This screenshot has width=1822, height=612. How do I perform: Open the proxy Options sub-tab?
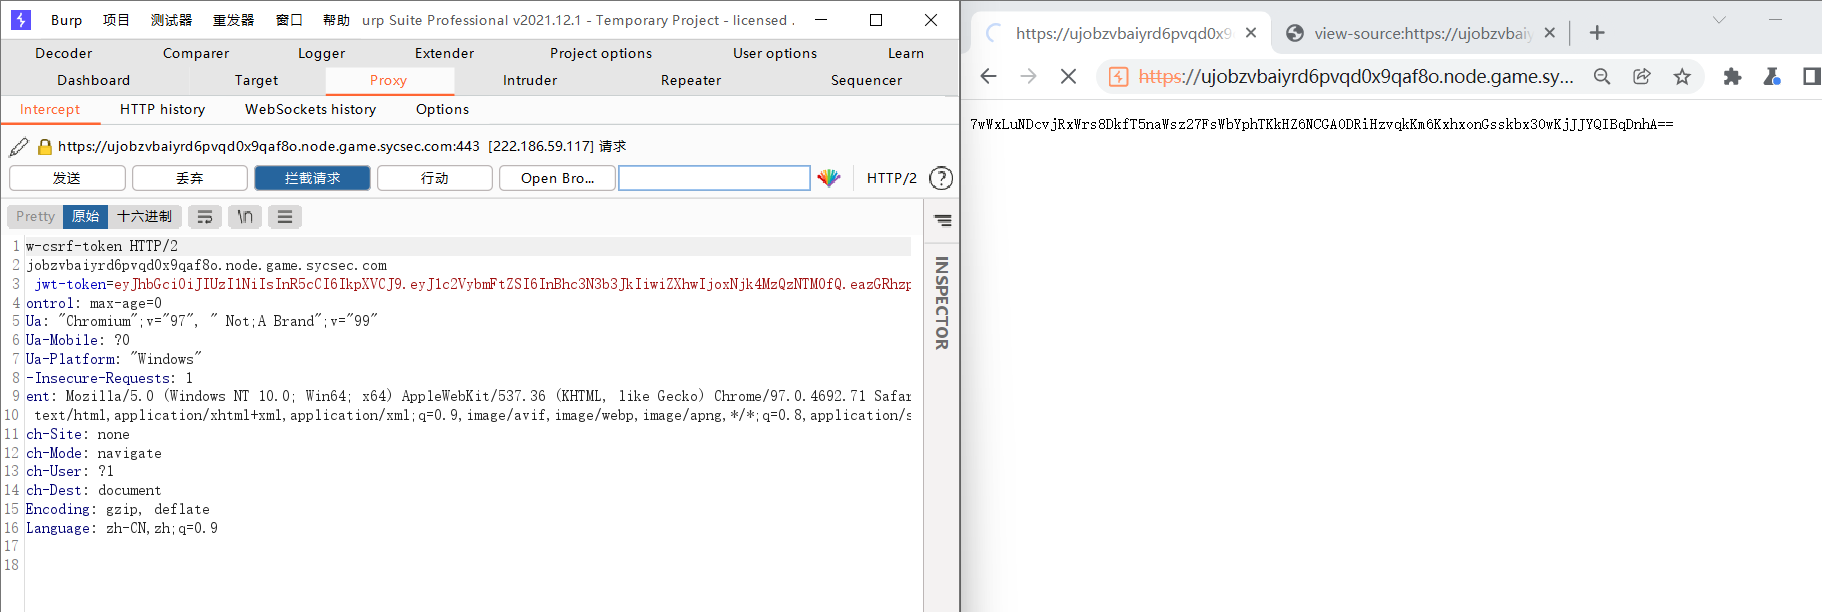443,109
